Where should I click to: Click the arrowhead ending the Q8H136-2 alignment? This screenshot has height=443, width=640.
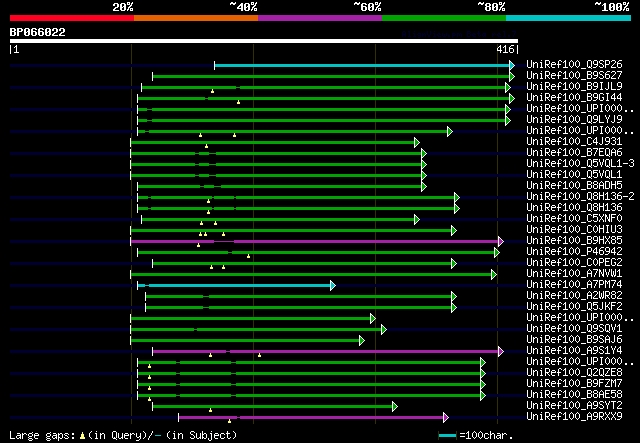[x=457, y=198]
